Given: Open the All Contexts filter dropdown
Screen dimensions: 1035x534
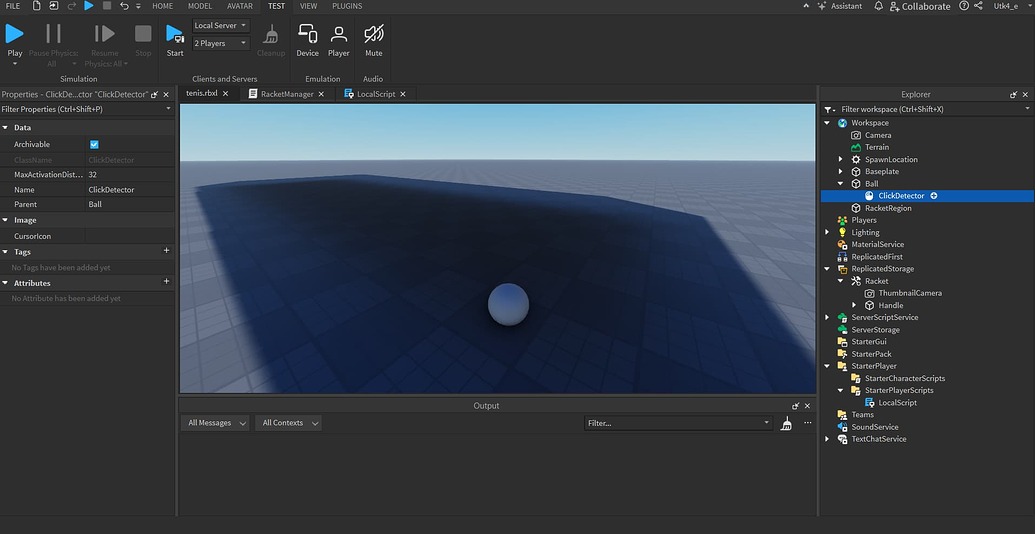Looking at the screenshot, I should pos(288,423).
